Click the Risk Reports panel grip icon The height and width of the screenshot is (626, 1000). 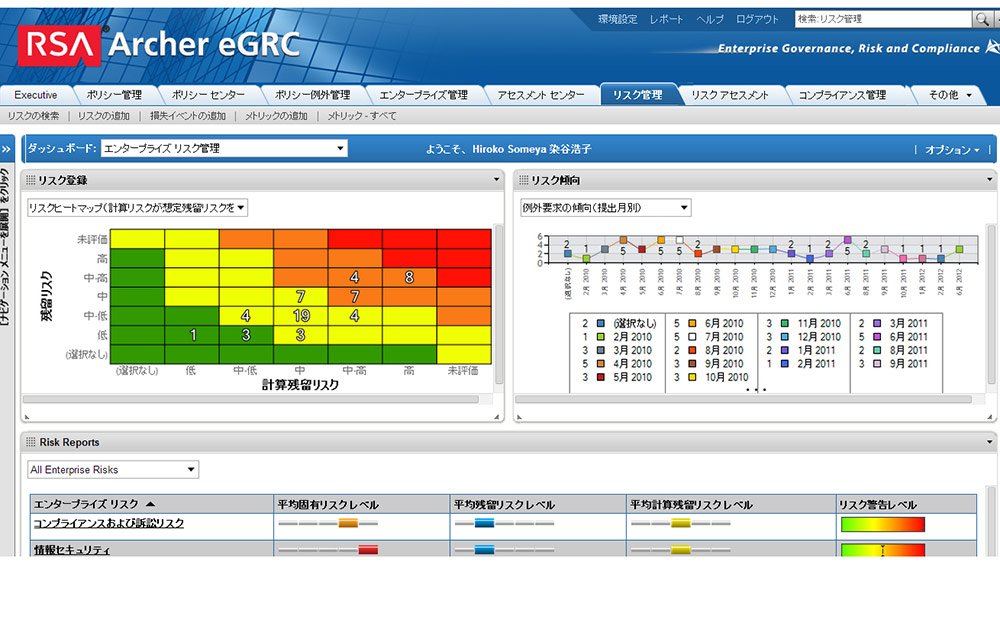(31, 442)
